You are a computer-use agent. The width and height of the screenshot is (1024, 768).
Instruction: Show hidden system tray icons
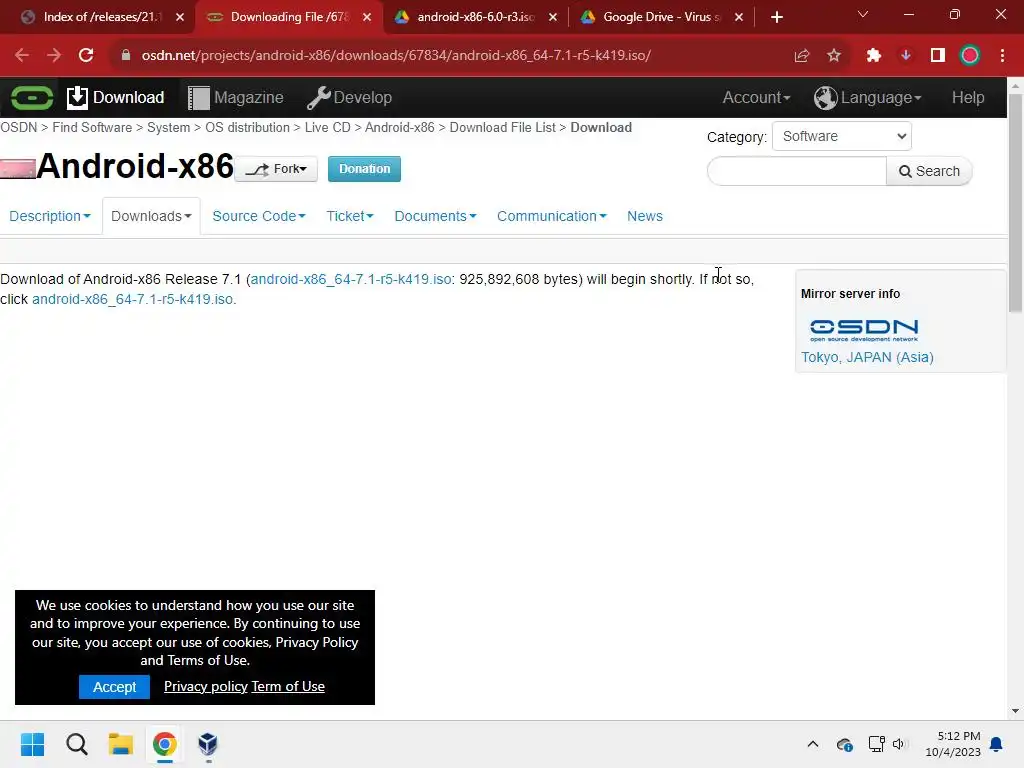click(x=812, y=744)
